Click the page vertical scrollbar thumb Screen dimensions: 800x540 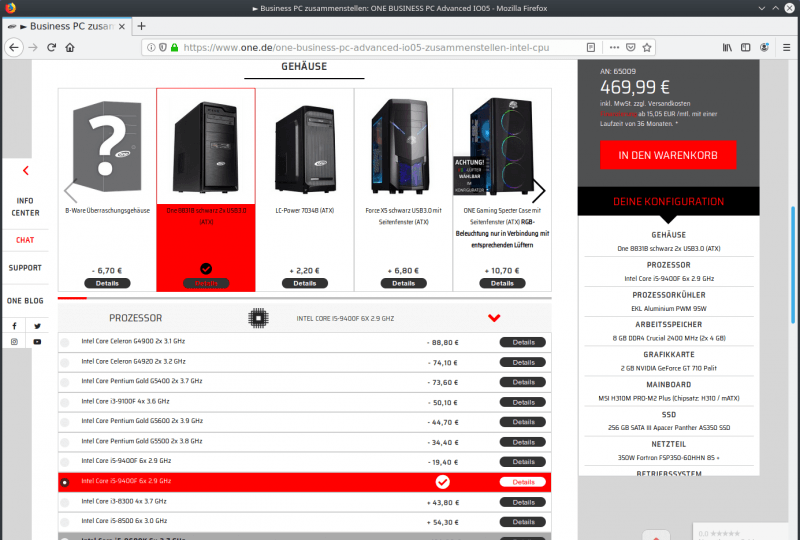(793, 264)
